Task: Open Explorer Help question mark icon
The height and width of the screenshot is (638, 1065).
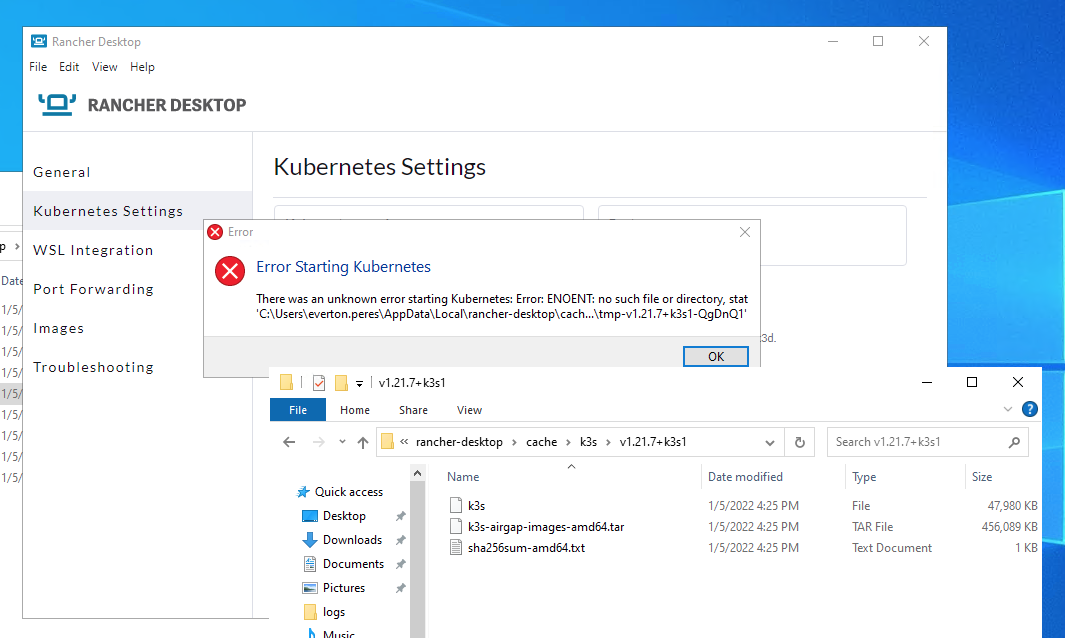Action: (x=1030, y=409)
